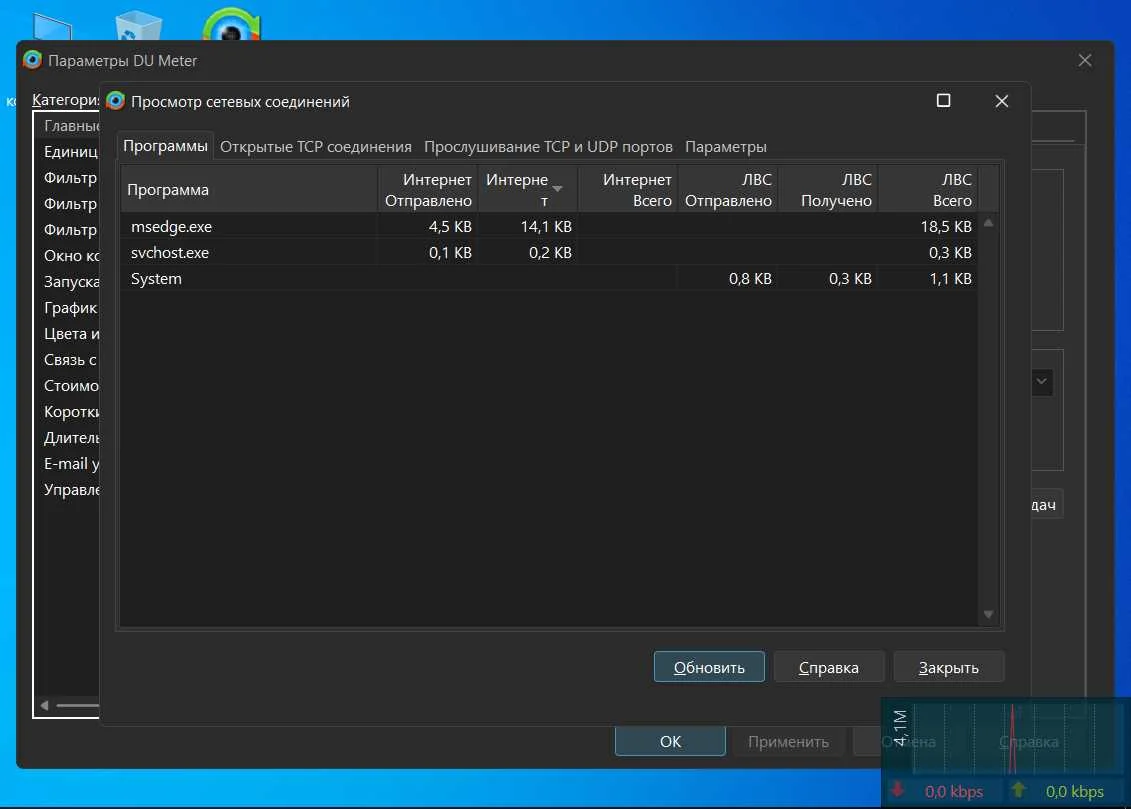Close the Просмотр сетевых соединений dialog
This screenshot has height=809, width=1131.
coord(1001,101)
